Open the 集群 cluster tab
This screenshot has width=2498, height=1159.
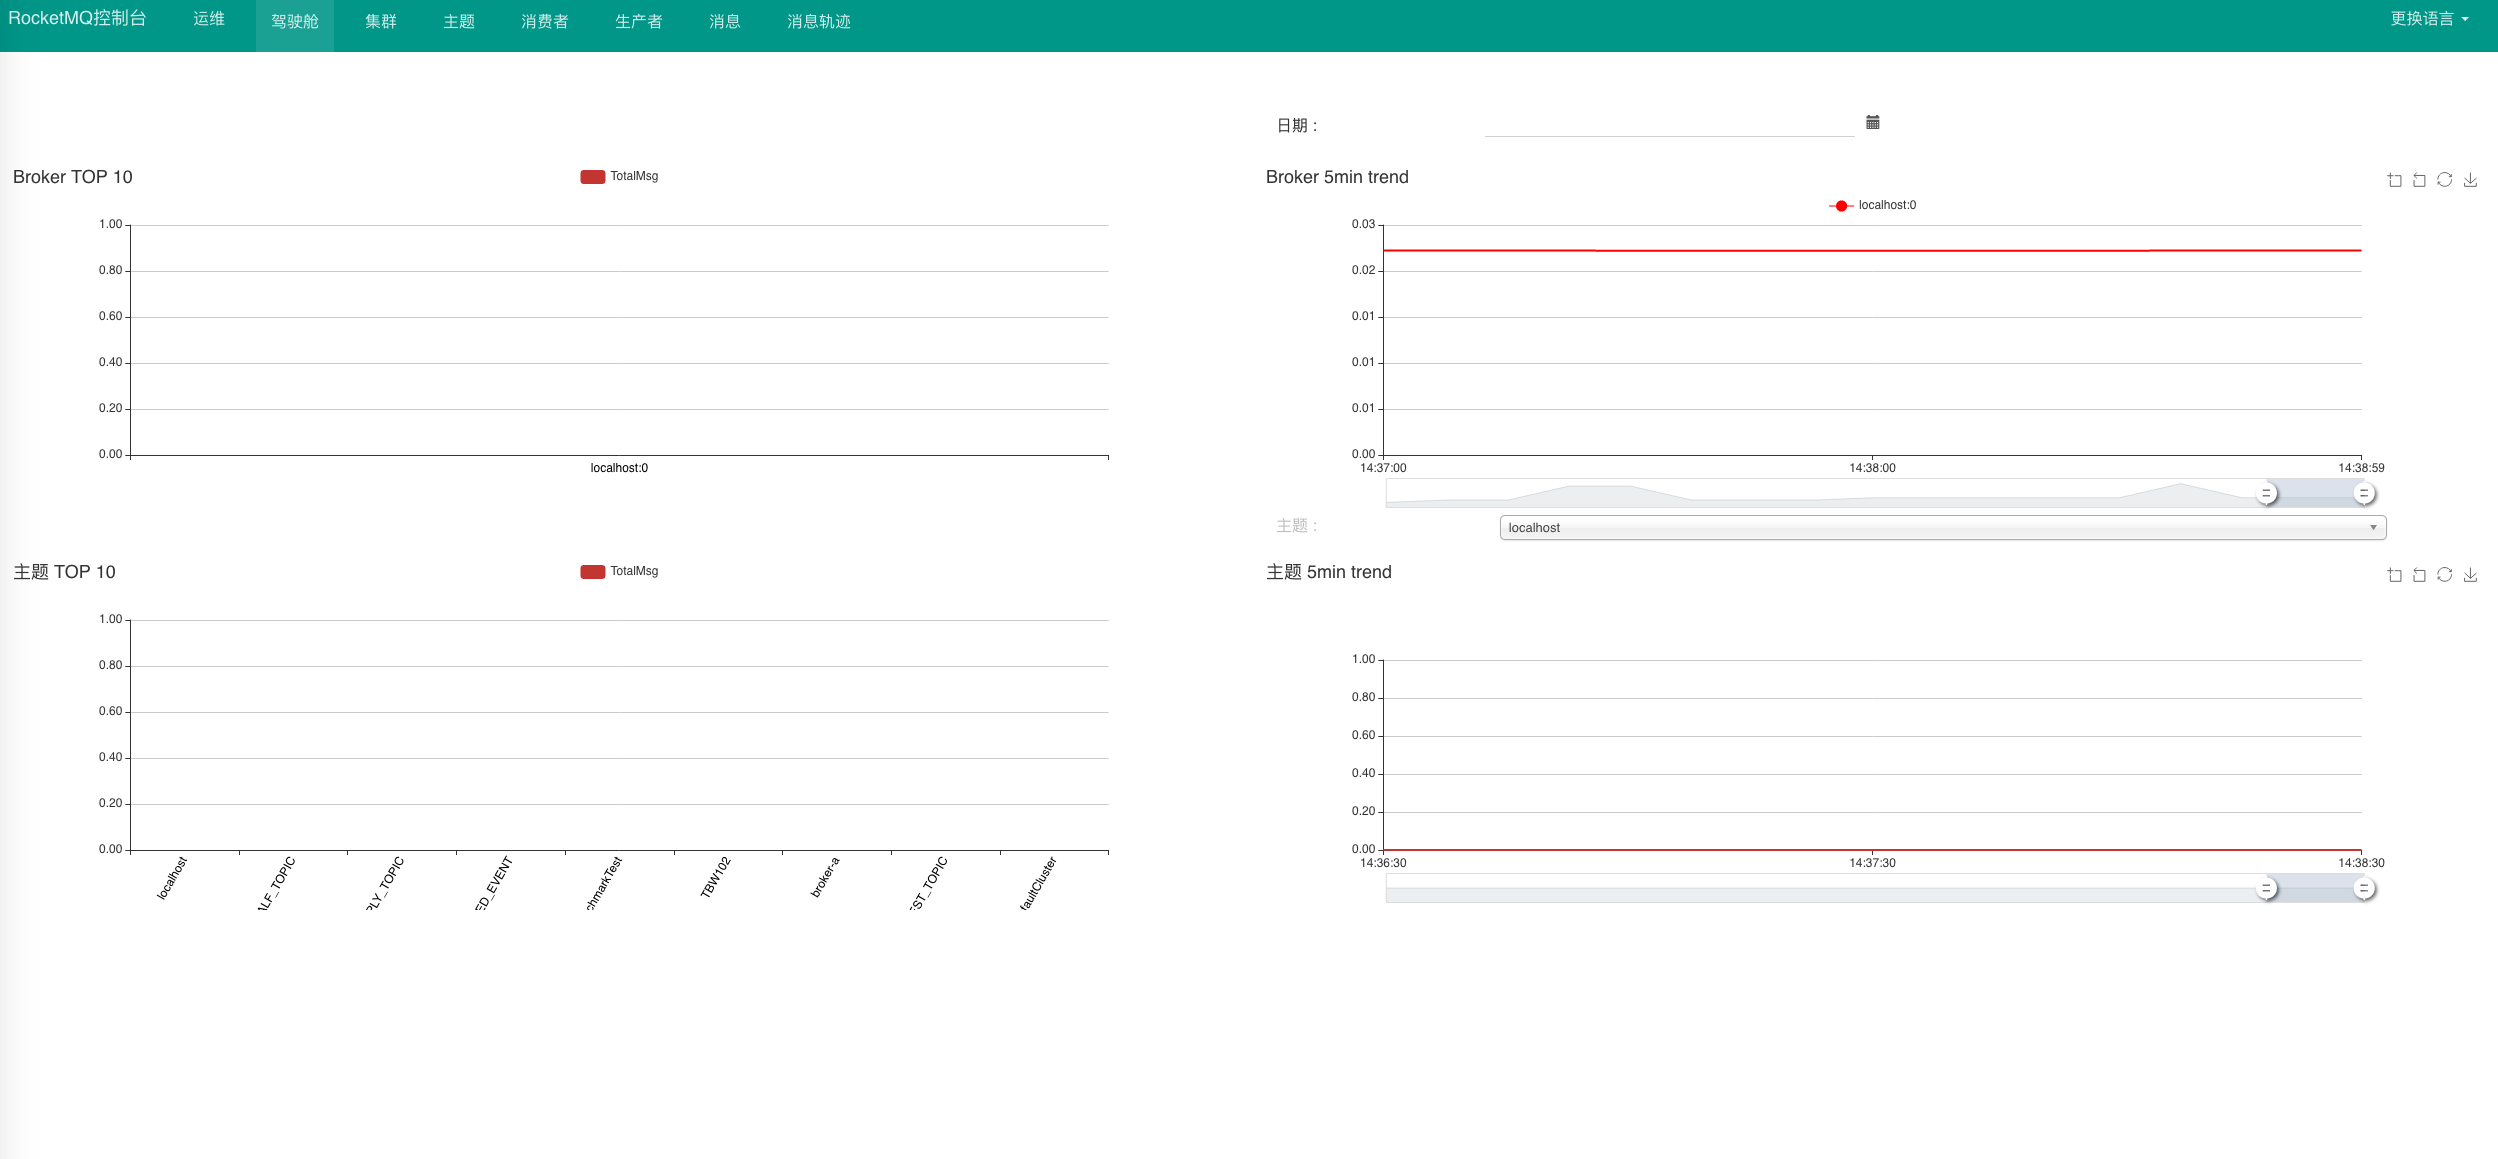(381, 22)
